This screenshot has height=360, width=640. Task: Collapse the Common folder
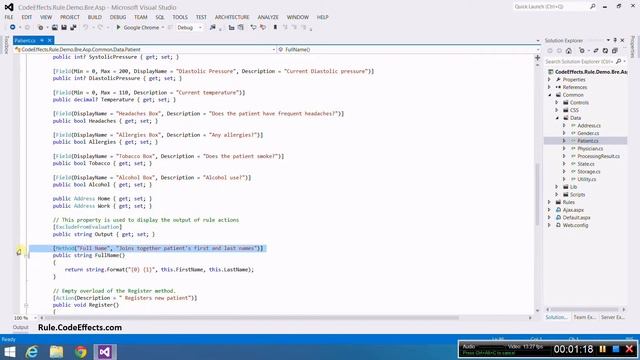tap(549, 95)
